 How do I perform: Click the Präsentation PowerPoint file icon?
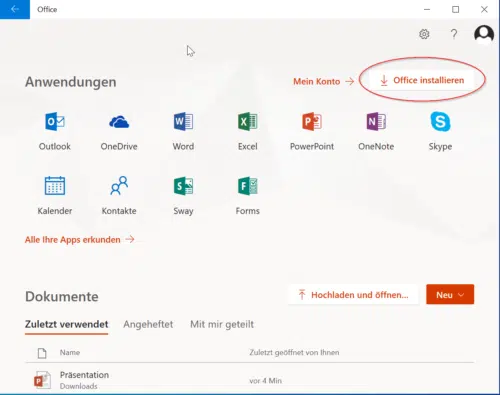coord(42,380)
